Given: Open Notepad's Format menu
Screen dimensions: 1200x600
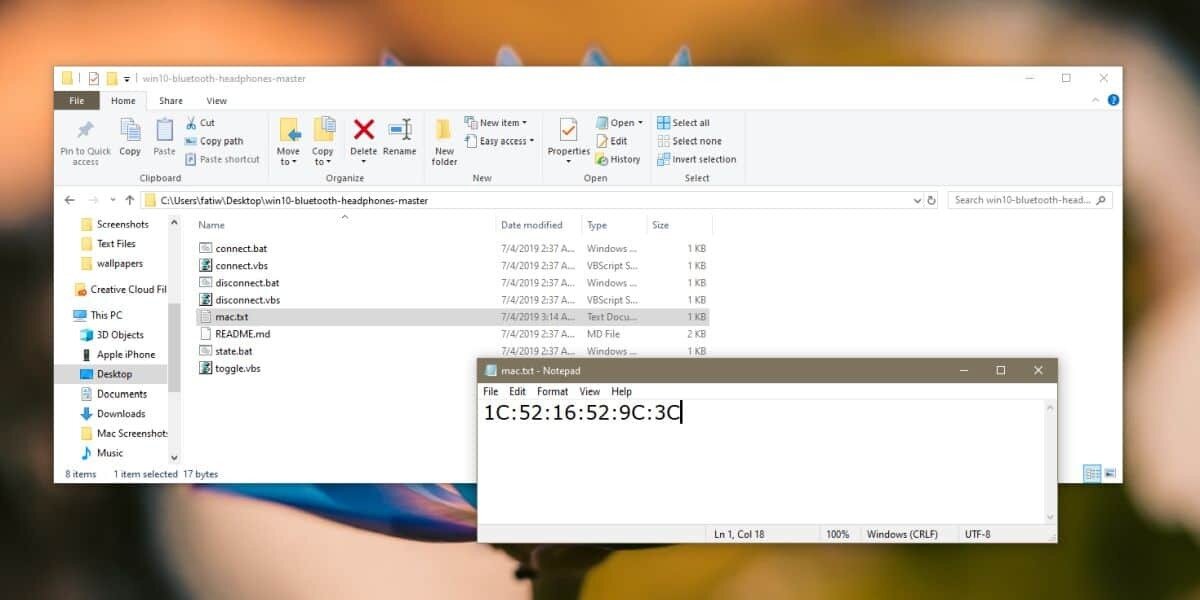Looking at the screenshot, I should click(552, 392).
